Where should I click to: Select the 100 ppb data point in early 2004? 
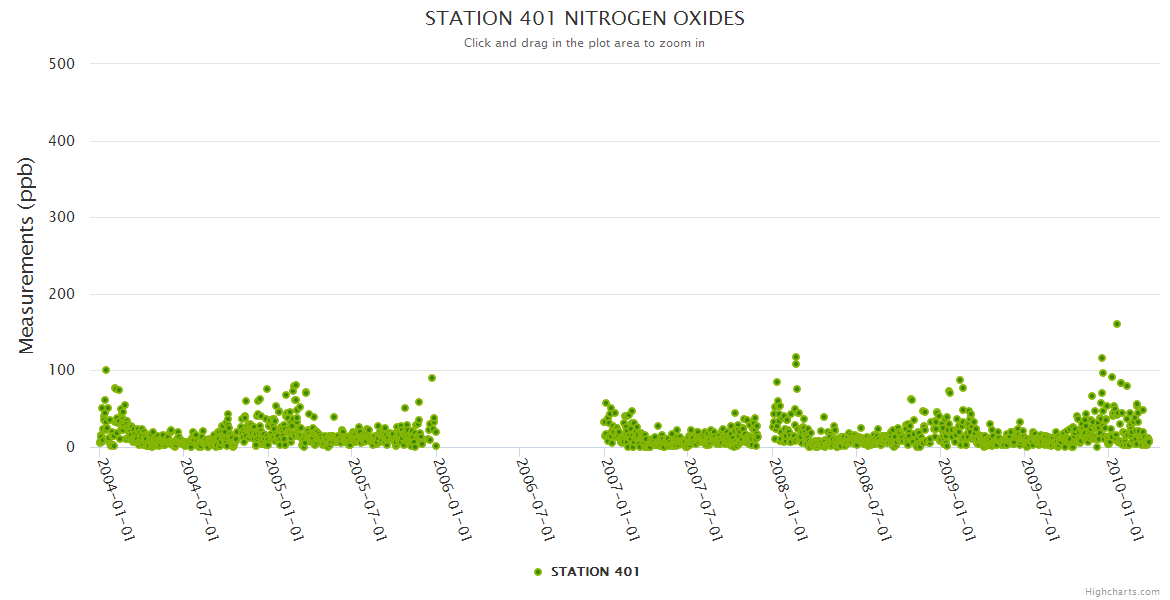106,370
